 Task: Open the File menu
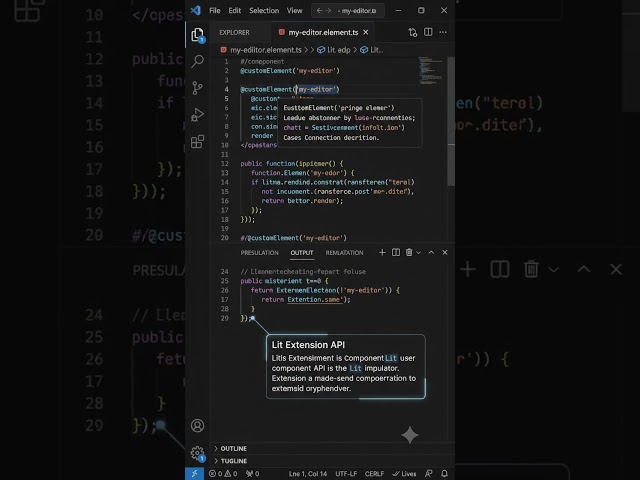tap(215, 11)
